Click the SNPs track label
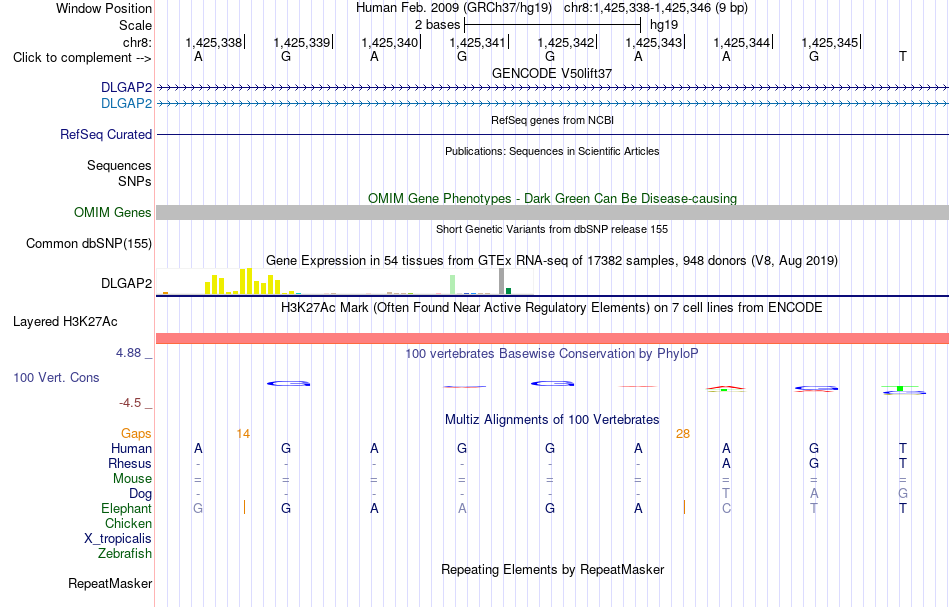The image size is (950, 607). [x=135, y=181]
